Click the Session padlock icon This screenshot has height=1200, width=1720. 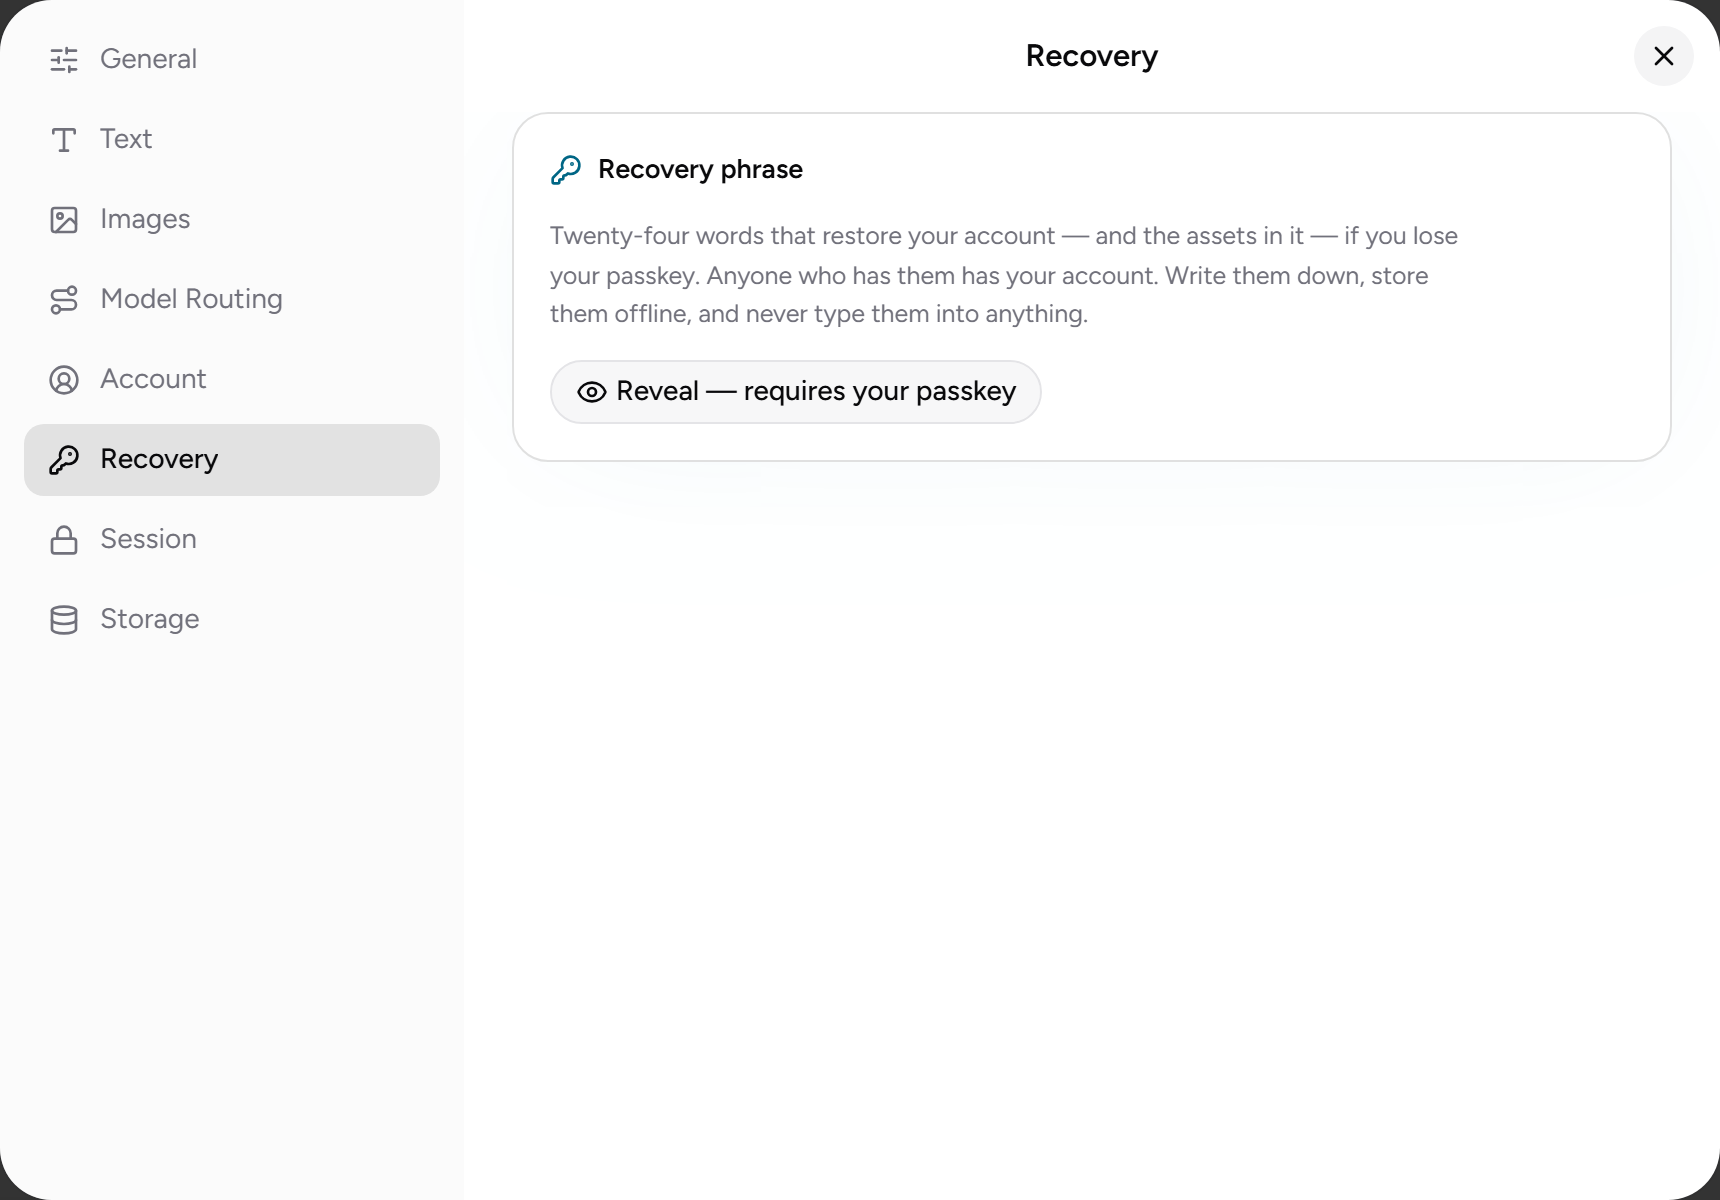click(64, 540)
